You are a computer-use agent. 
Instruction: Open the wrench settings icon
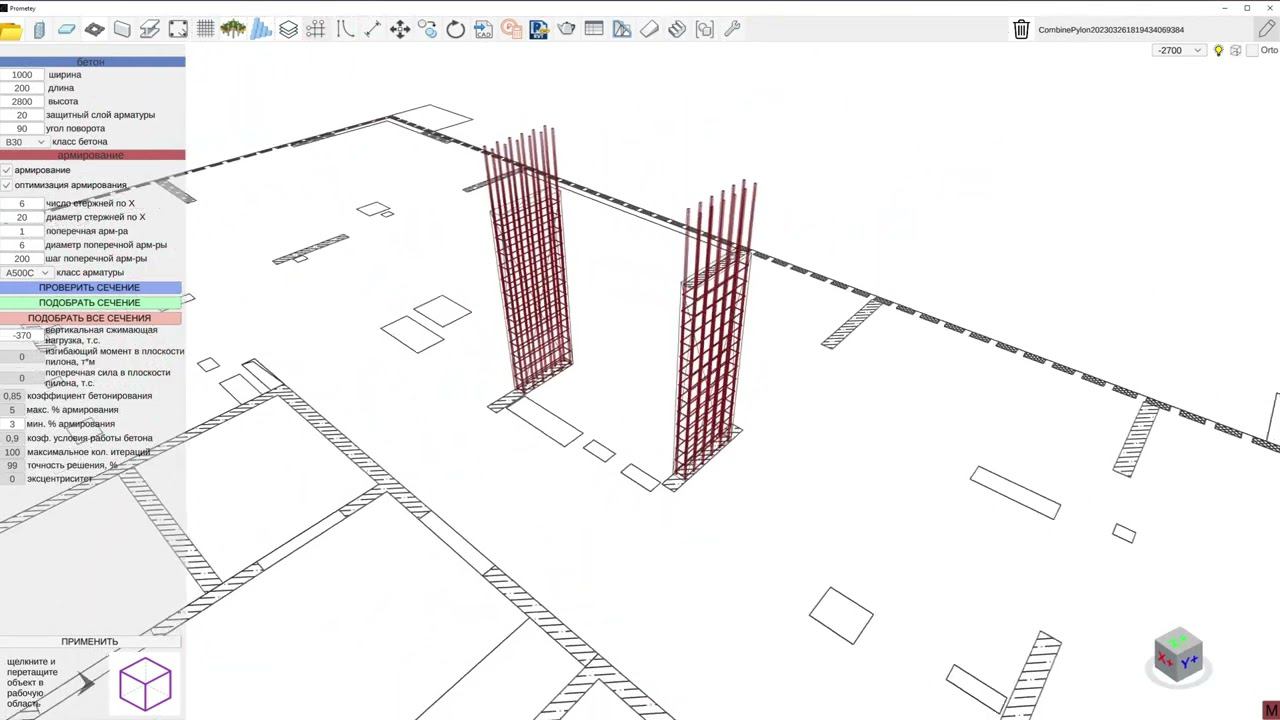(732, 29)
